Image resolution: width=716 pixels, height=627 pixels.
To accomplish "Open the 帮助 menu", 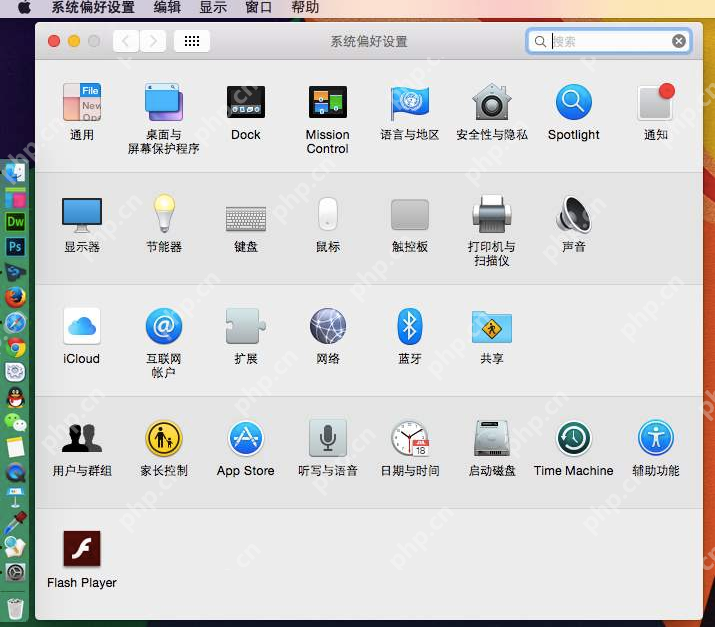I will coord(305,7).
